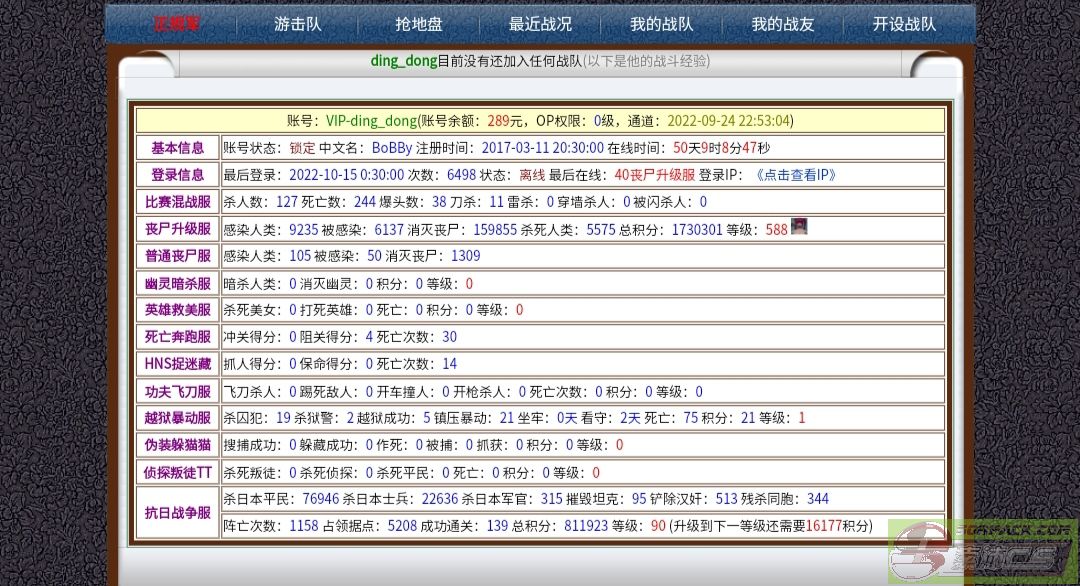
Task: Click the 消灭丧尸 value 1309
Action: (466, 256)
